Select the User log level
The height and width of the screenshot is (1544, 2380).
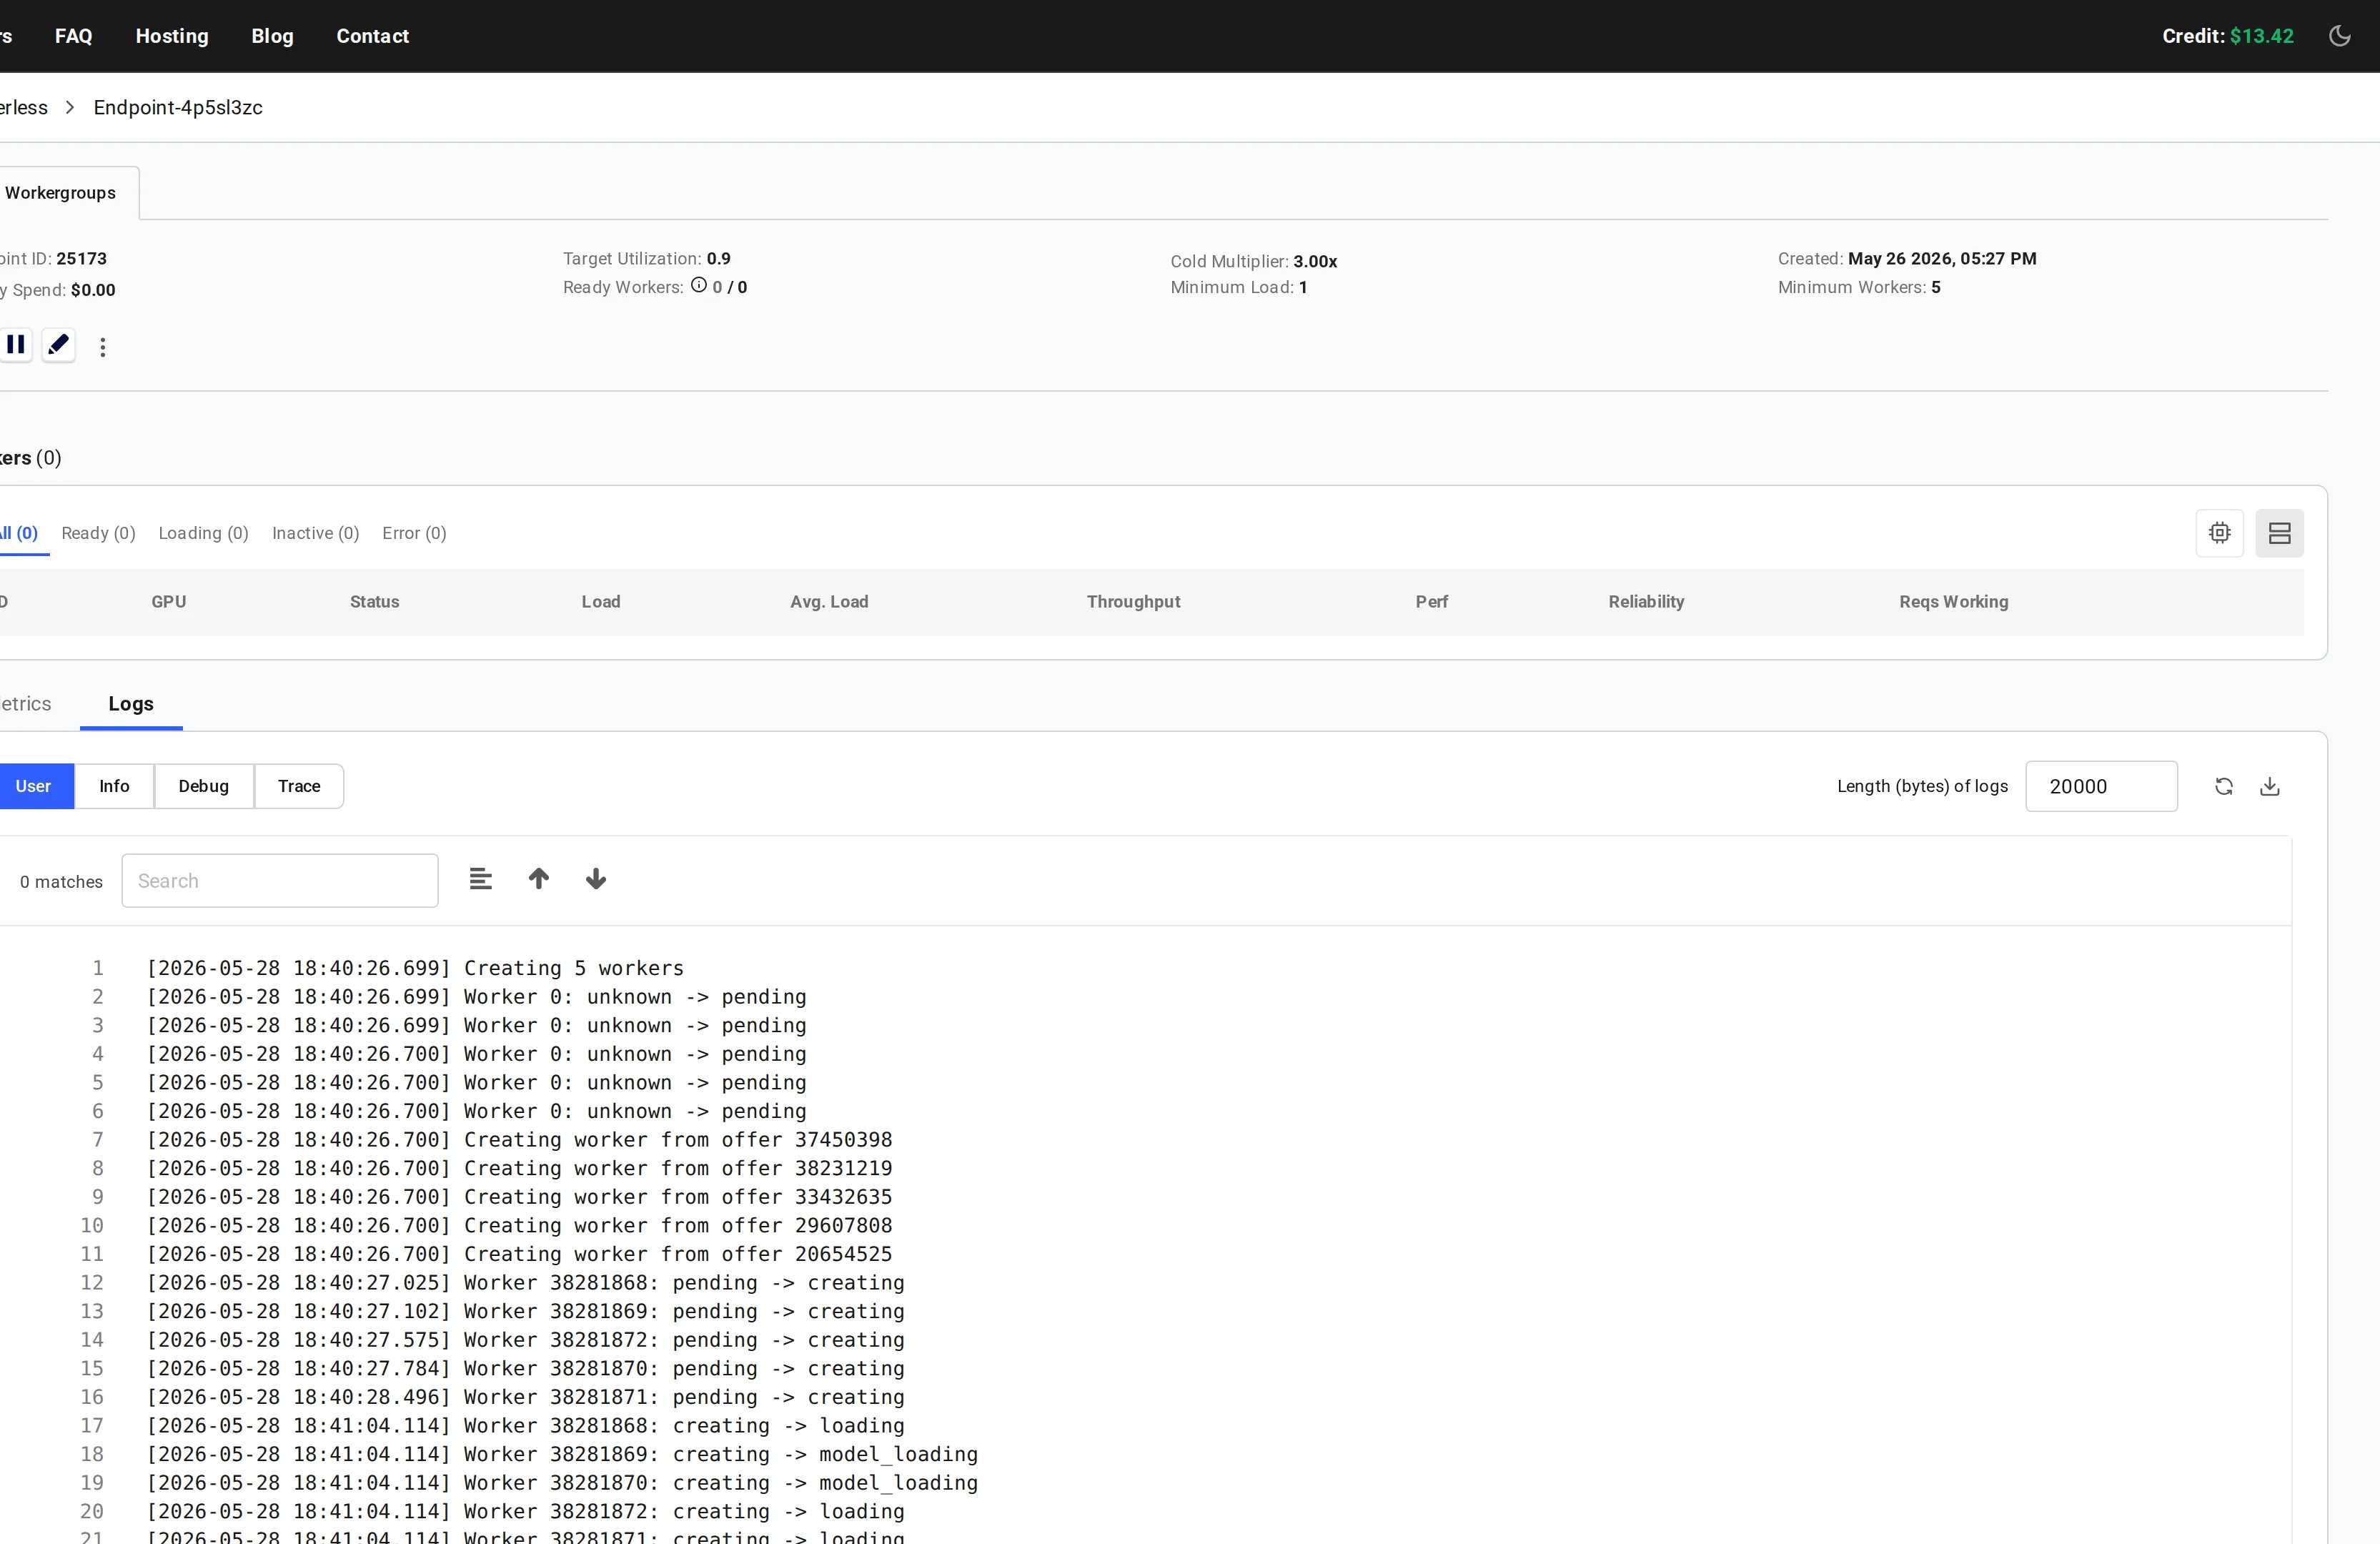(34, 786)
